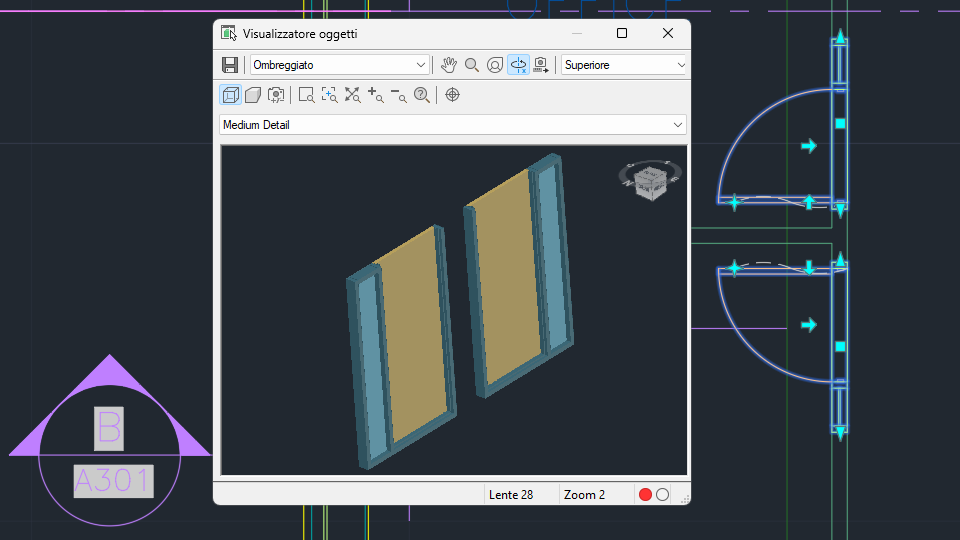Click the zoom window icon

(x=306, y=95)
